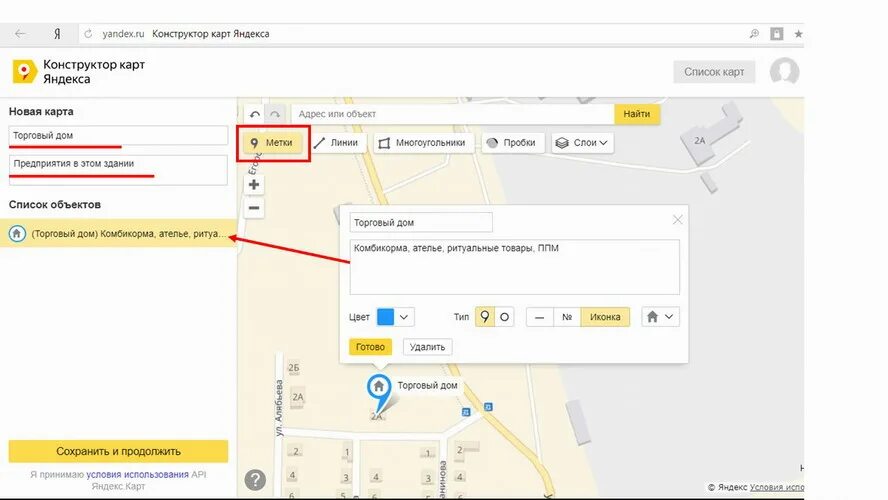This screenshot has width=888, height=500.
Task: Click the protect lock icon in the address bar
Action: click(776, 34)
